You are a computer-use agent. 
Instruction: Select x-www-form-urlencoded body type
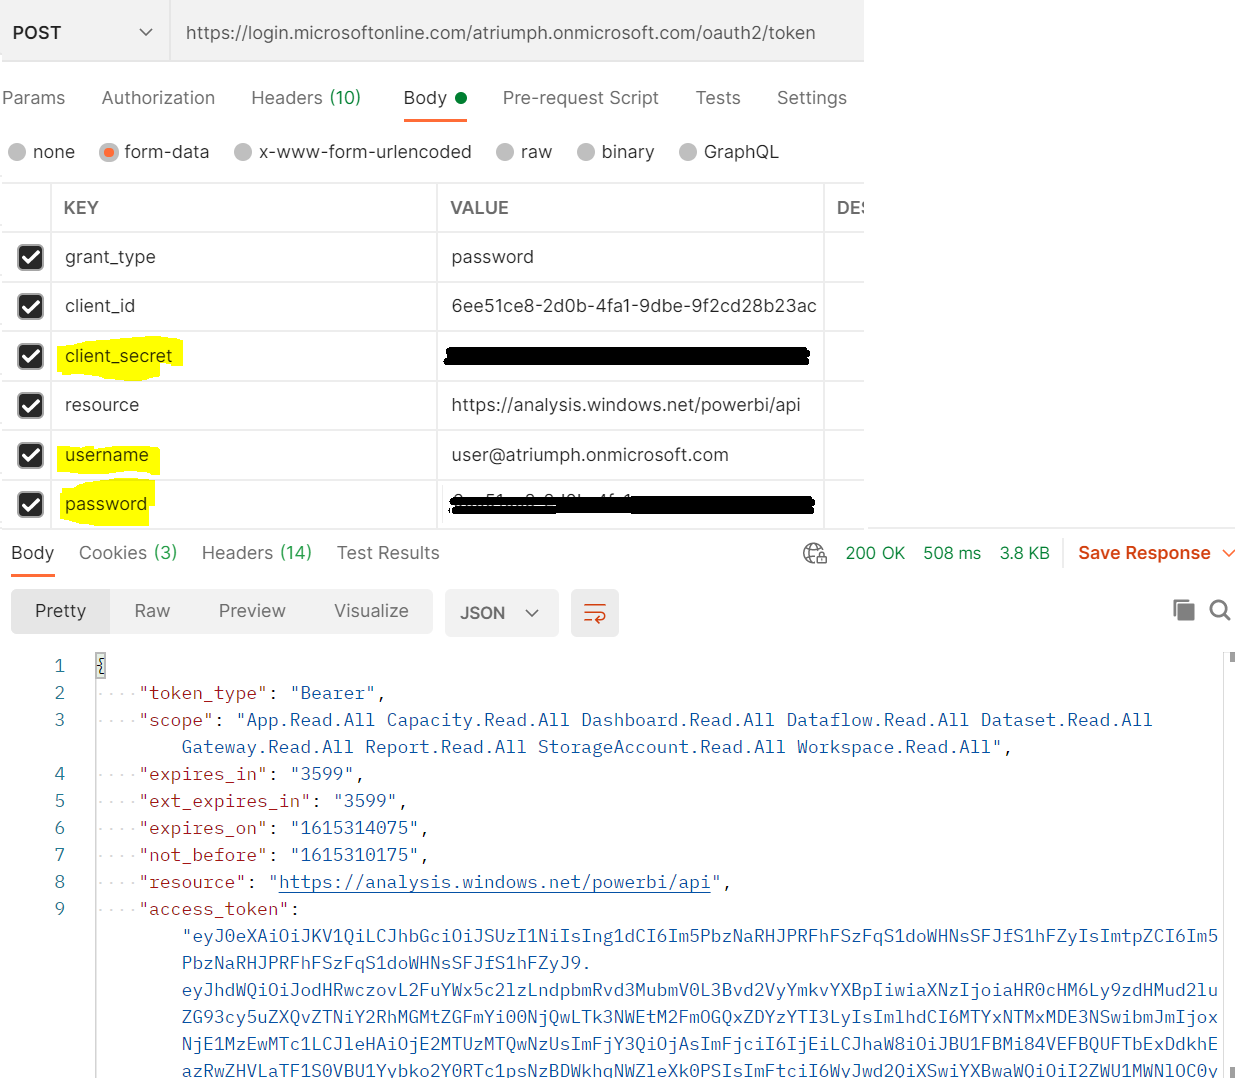pyautogui.click(x=243, y=152)
